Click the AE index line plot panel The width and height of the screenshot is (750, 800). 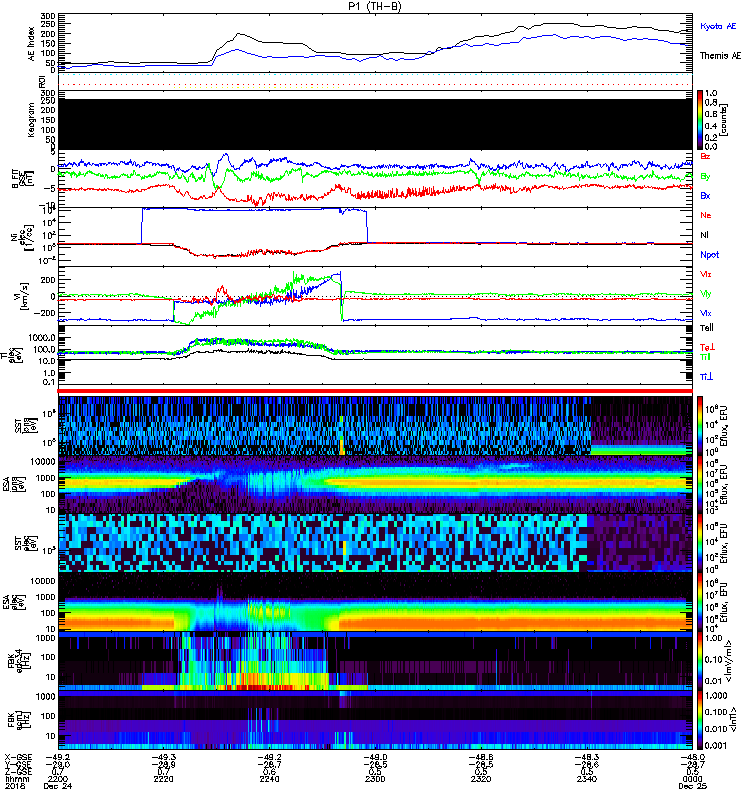(x=375, y=43)
